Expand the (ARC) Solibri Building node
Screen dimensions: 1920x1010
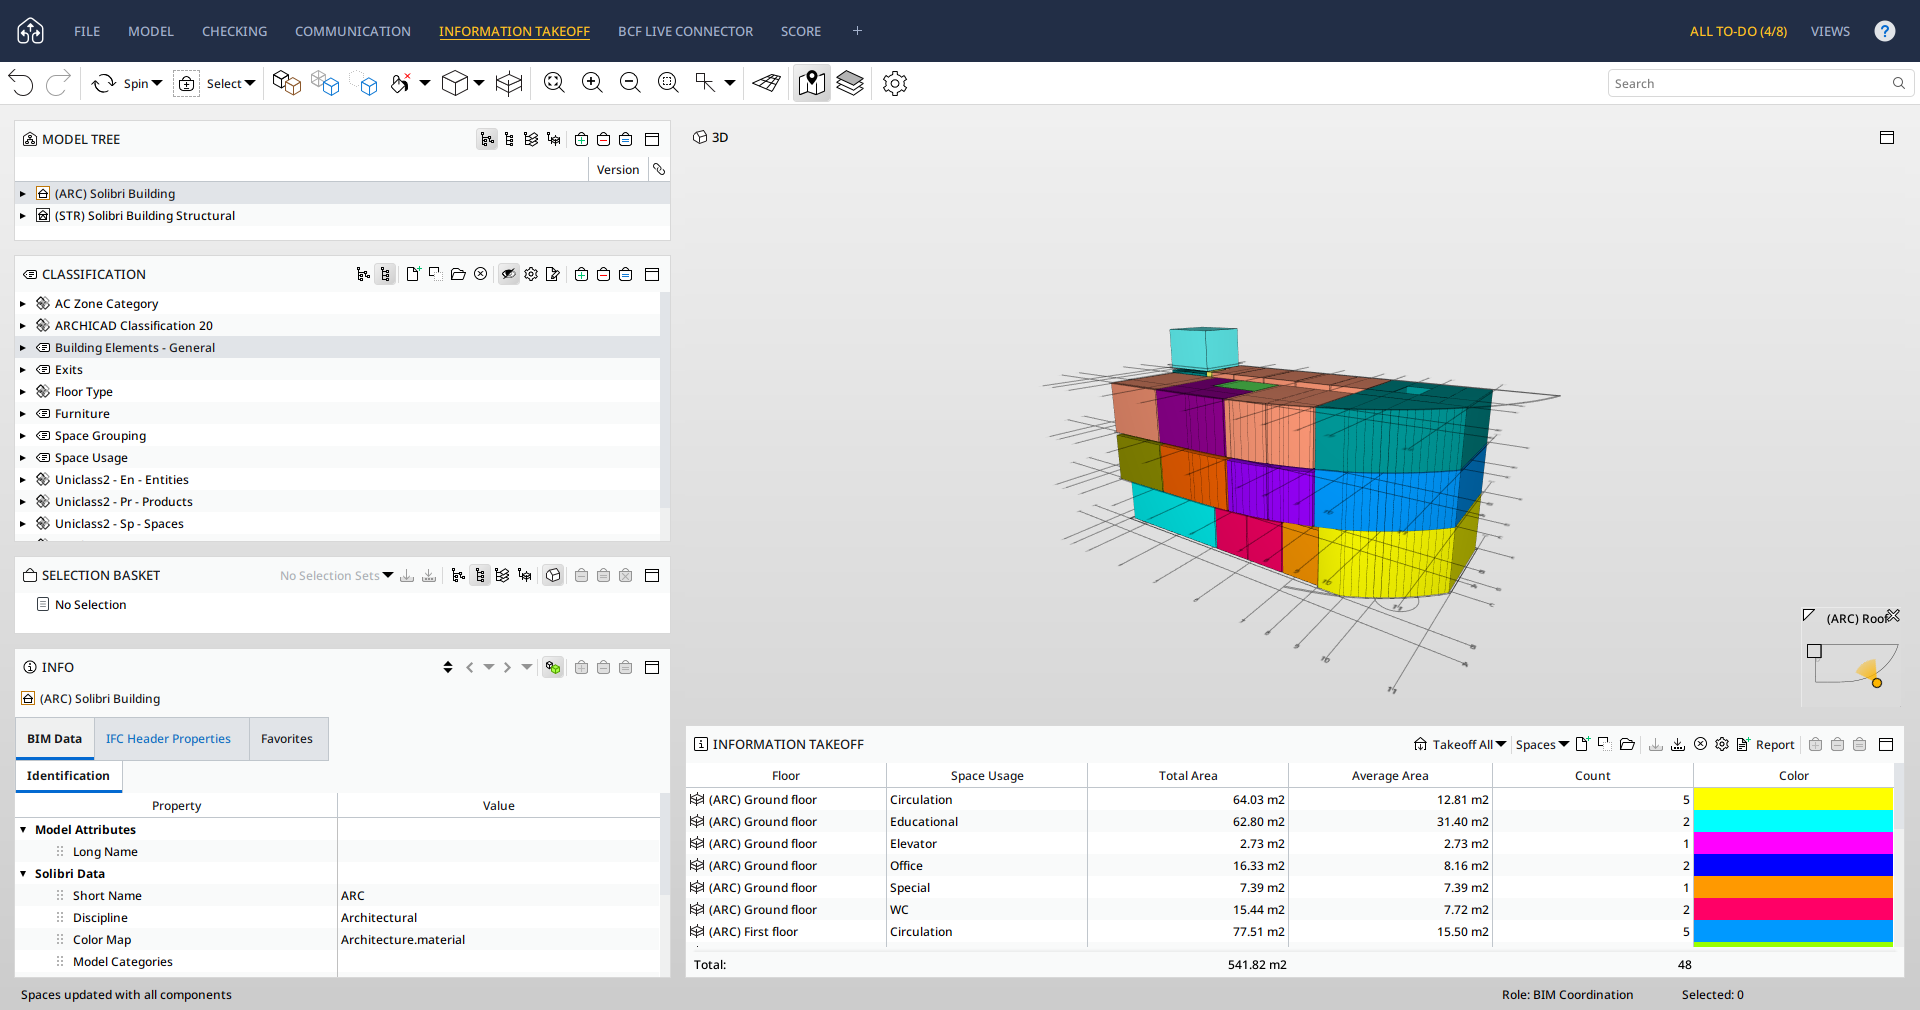coord(23,194)
